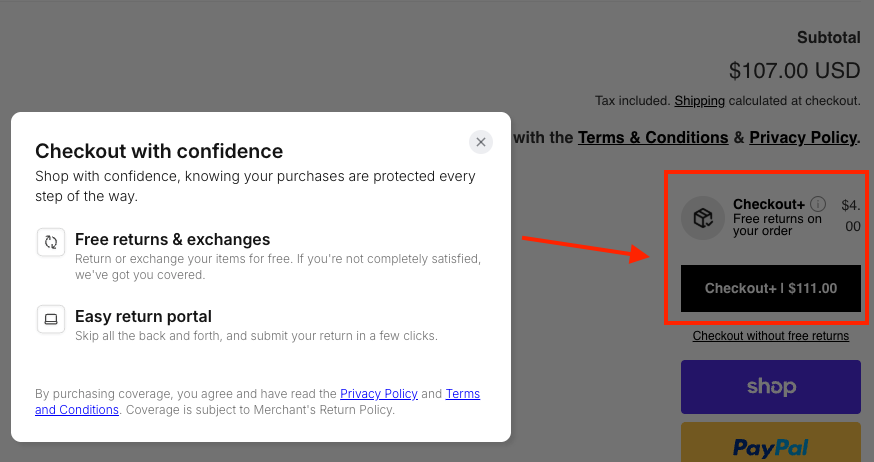Viewport: 874px width, 462px height.
Task: Pay with the PayPal button
Action: tap(771, 442)
